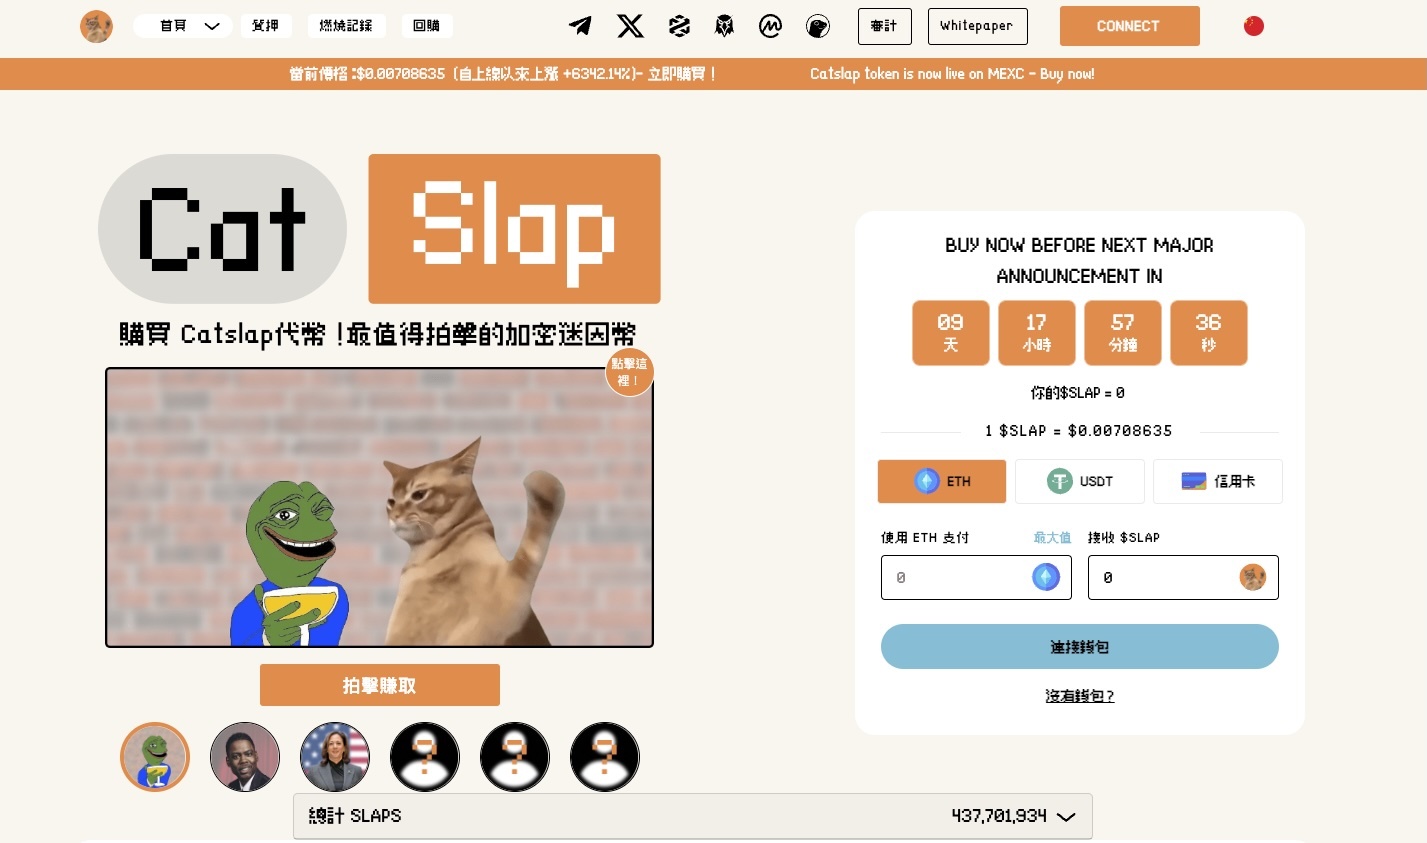Click the China flag language icon

1253,26
